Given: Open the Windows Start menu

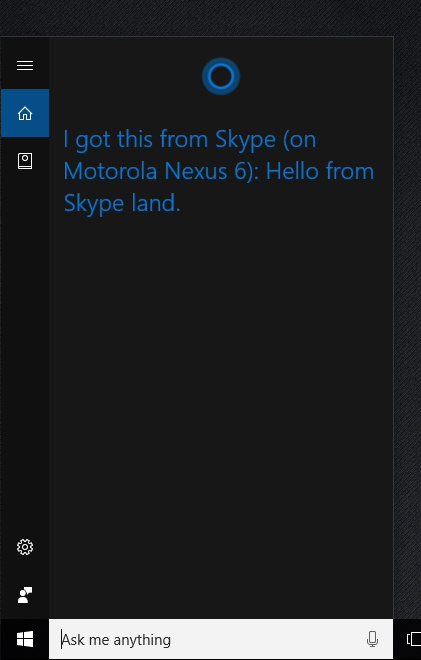Looking at the screenshot, I should 25,639.
